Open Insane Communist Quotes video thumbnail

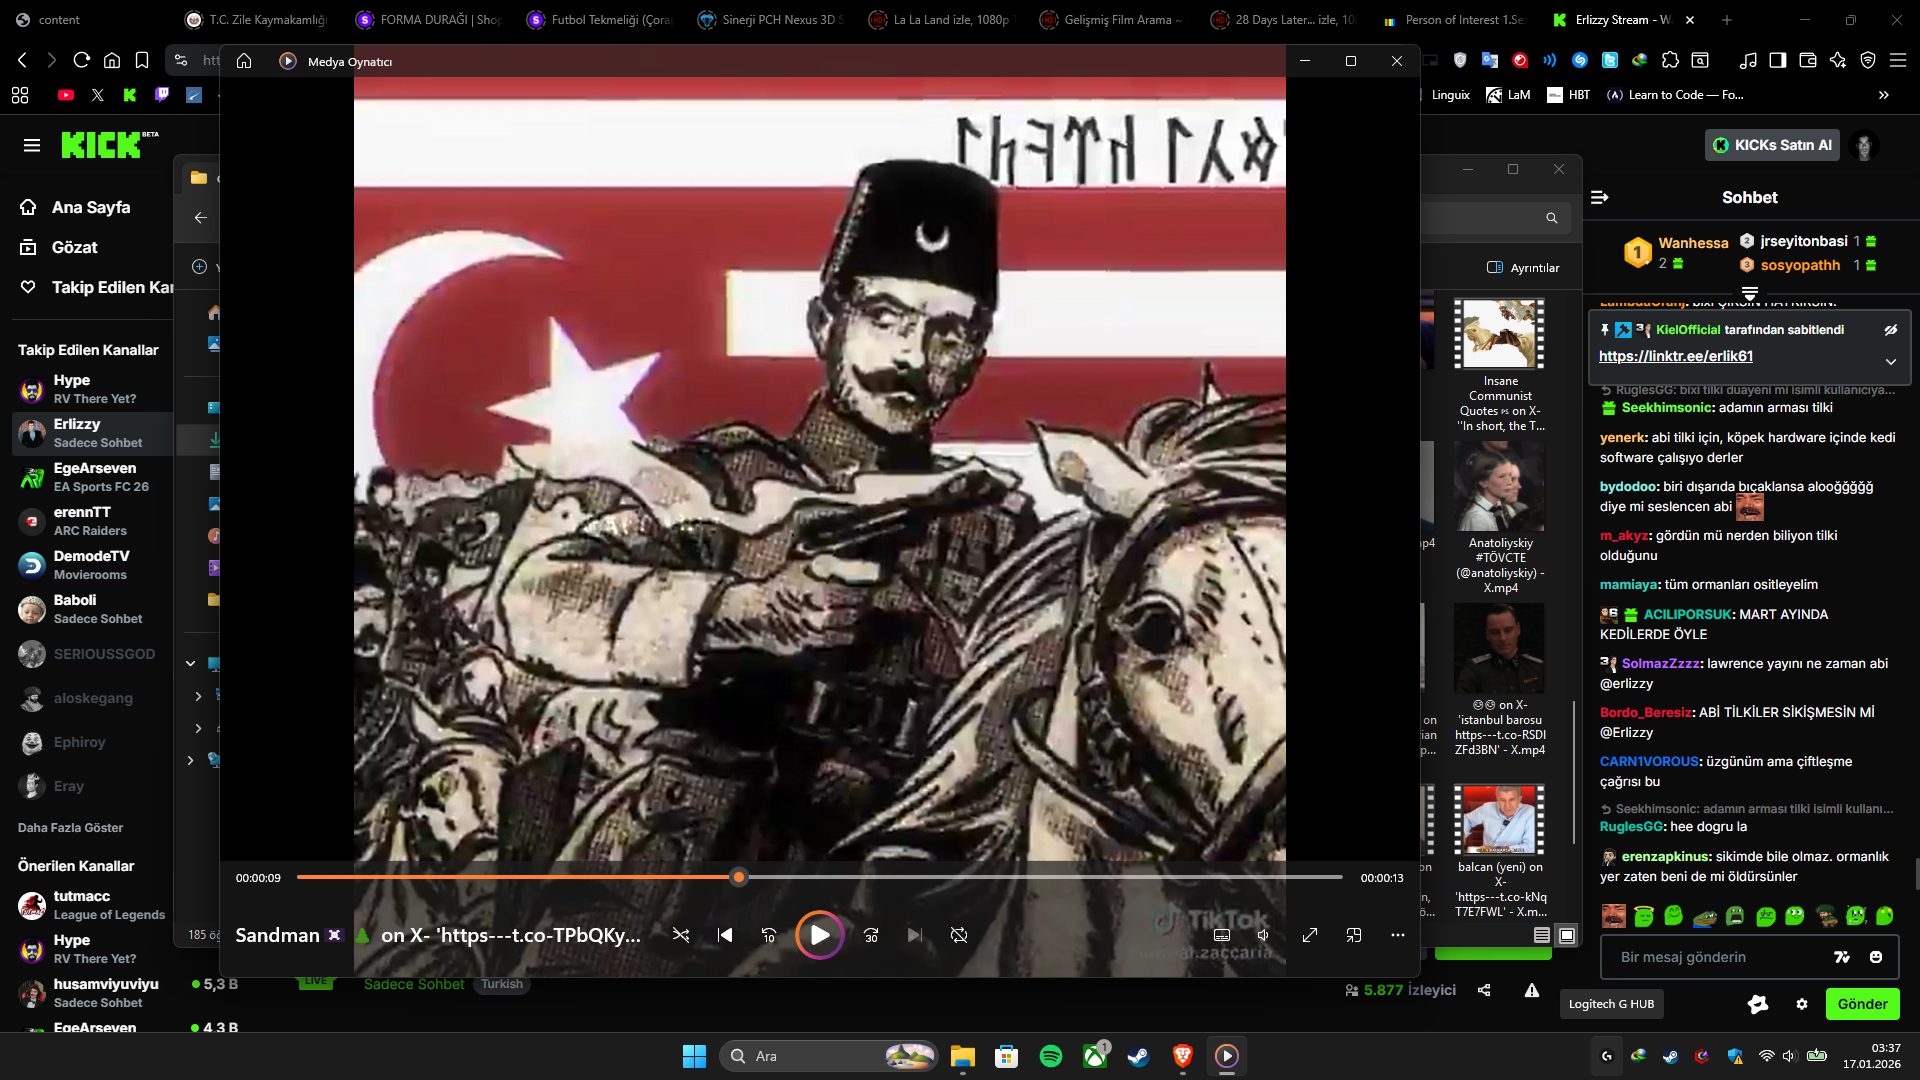[x=1500, y=334]
